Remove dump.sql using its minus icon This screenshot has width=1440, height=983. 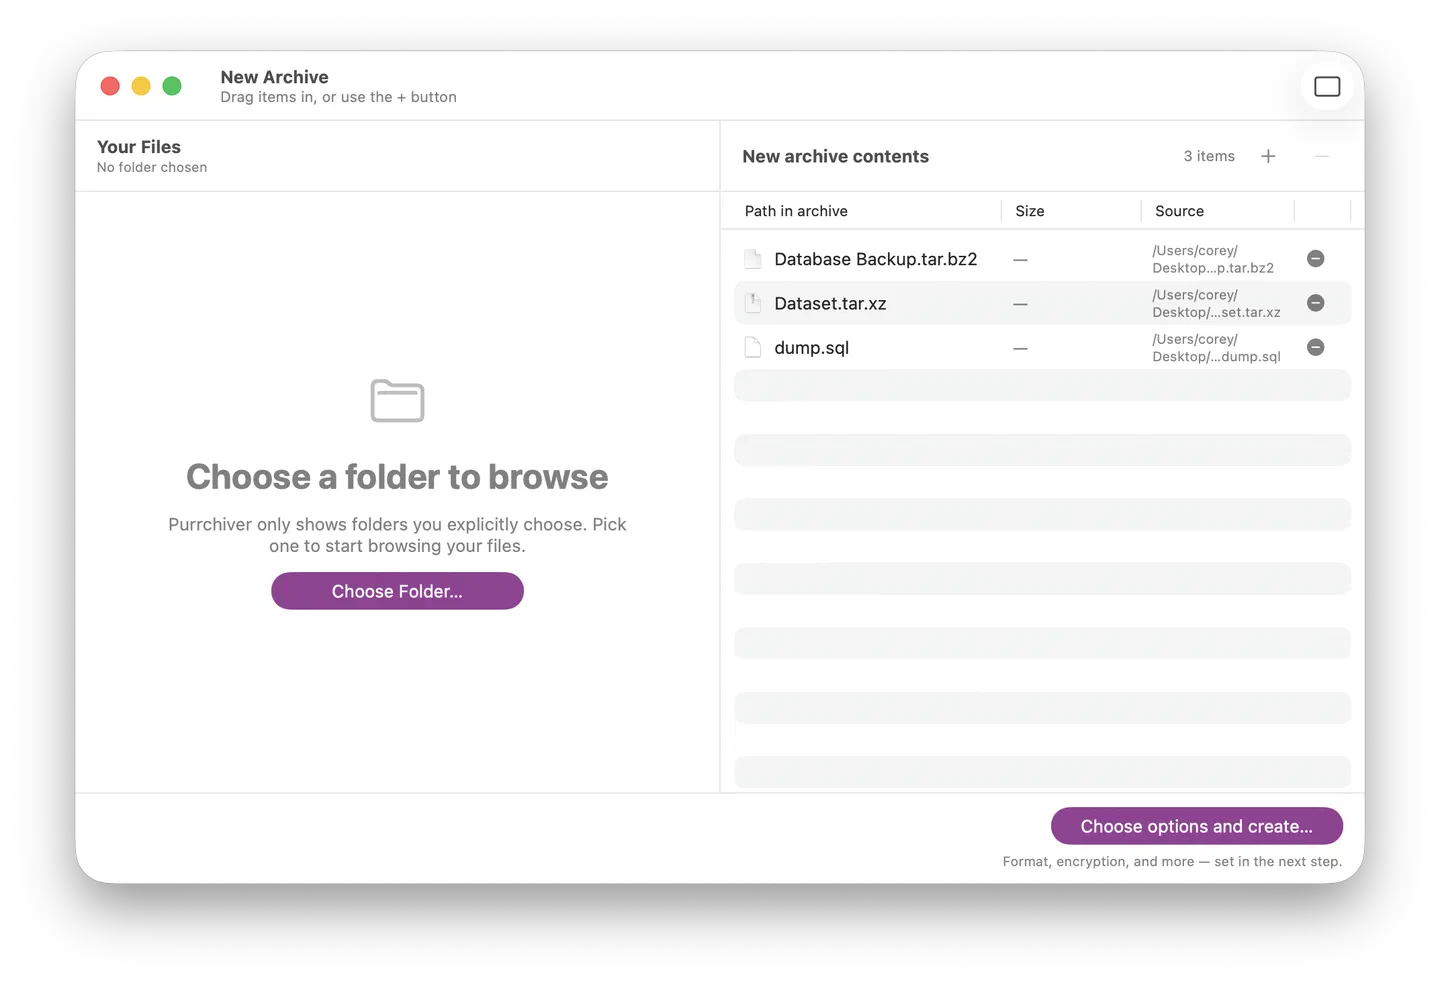[x=1316, y=347]
